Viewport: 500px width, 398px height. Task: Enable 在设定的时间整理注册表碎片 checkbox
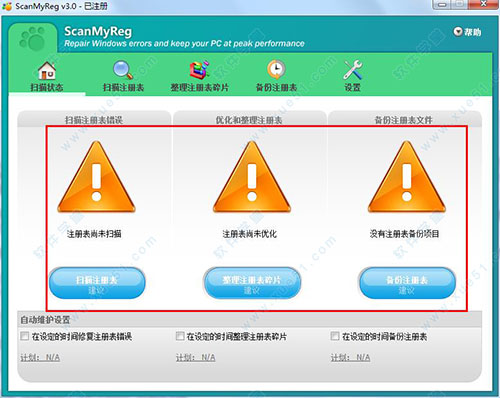(x=180, y=336)
